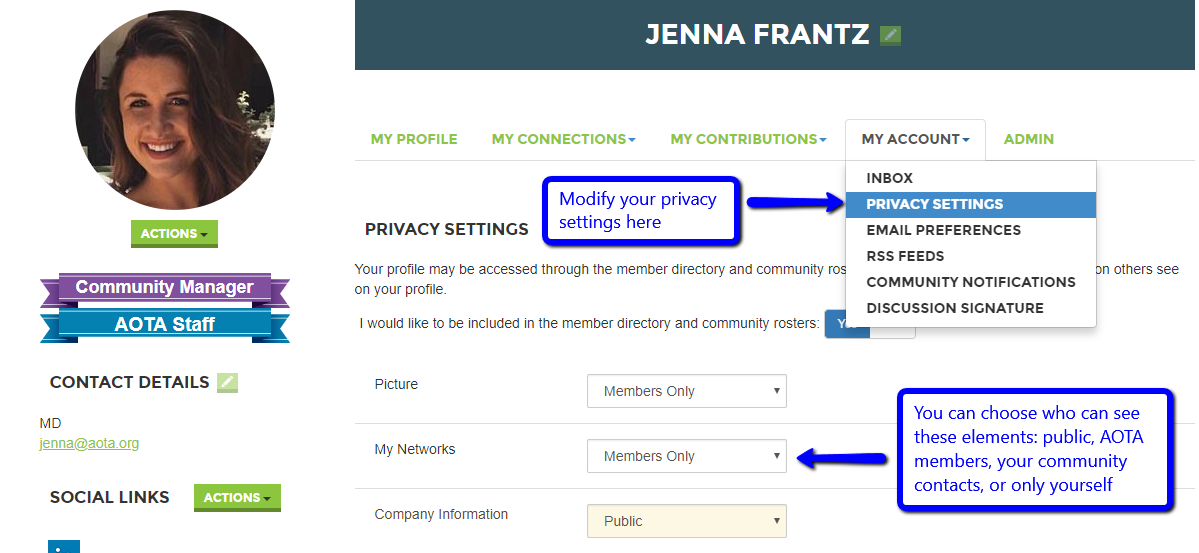Viewport: 1199px width, 553px height.
Task: Open the My Networks visibility dropdown
Action: (x=687, y=456)
